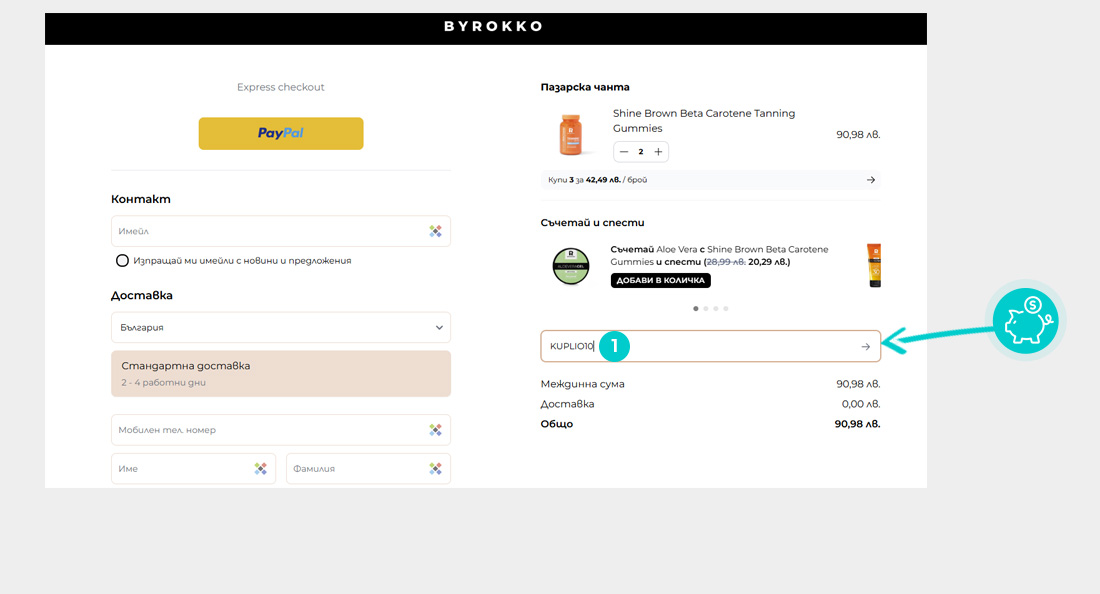Viewport: 1100px width, 594px height.
Task: Click the BYROKKO logo in header
Action: tap(493, 27)
